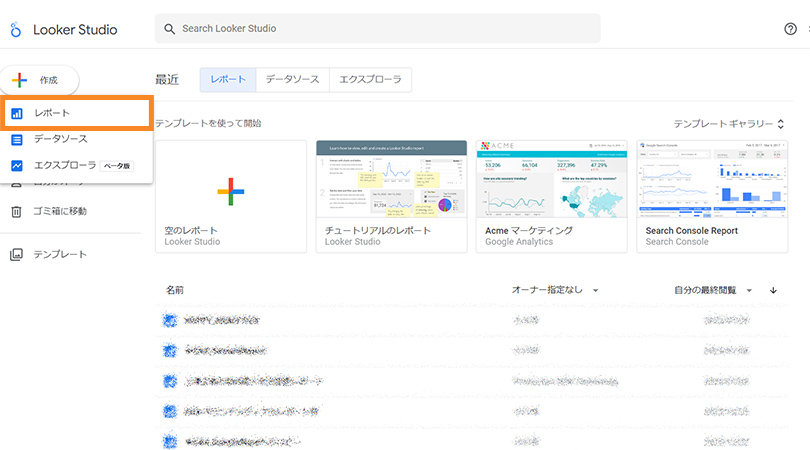Click the ベータ版 badge
This screenshot has height=450, width=810.
tap(117, 166)
